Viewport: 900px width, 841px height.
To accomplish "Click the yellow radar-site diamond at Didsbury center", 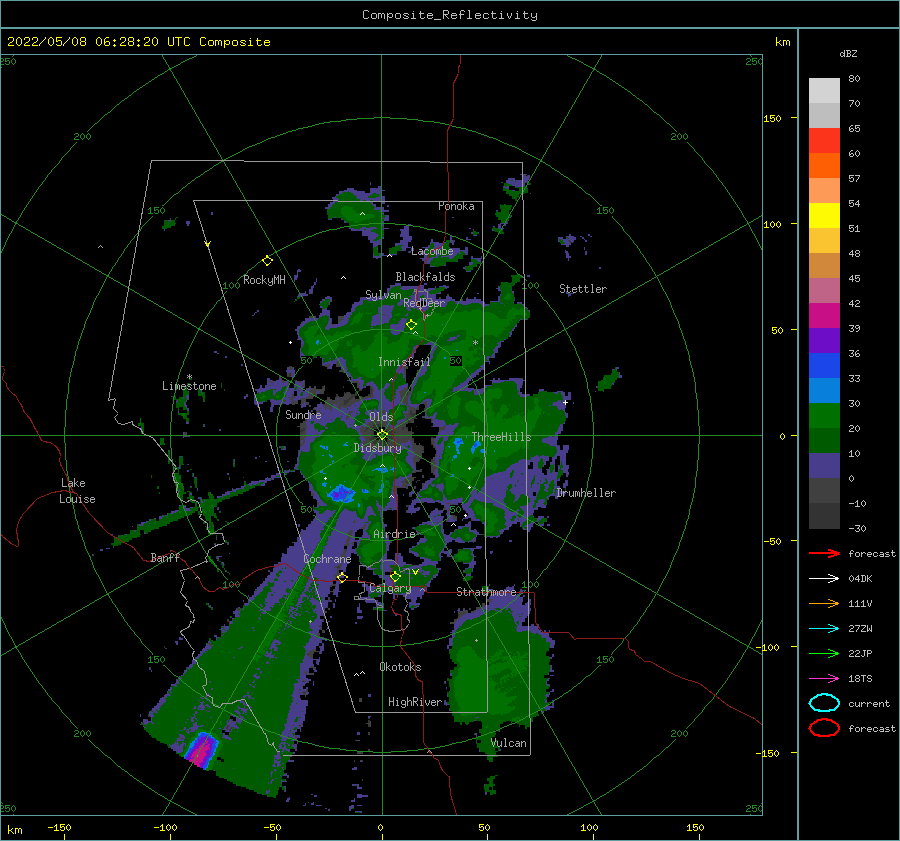I will 382,435.
